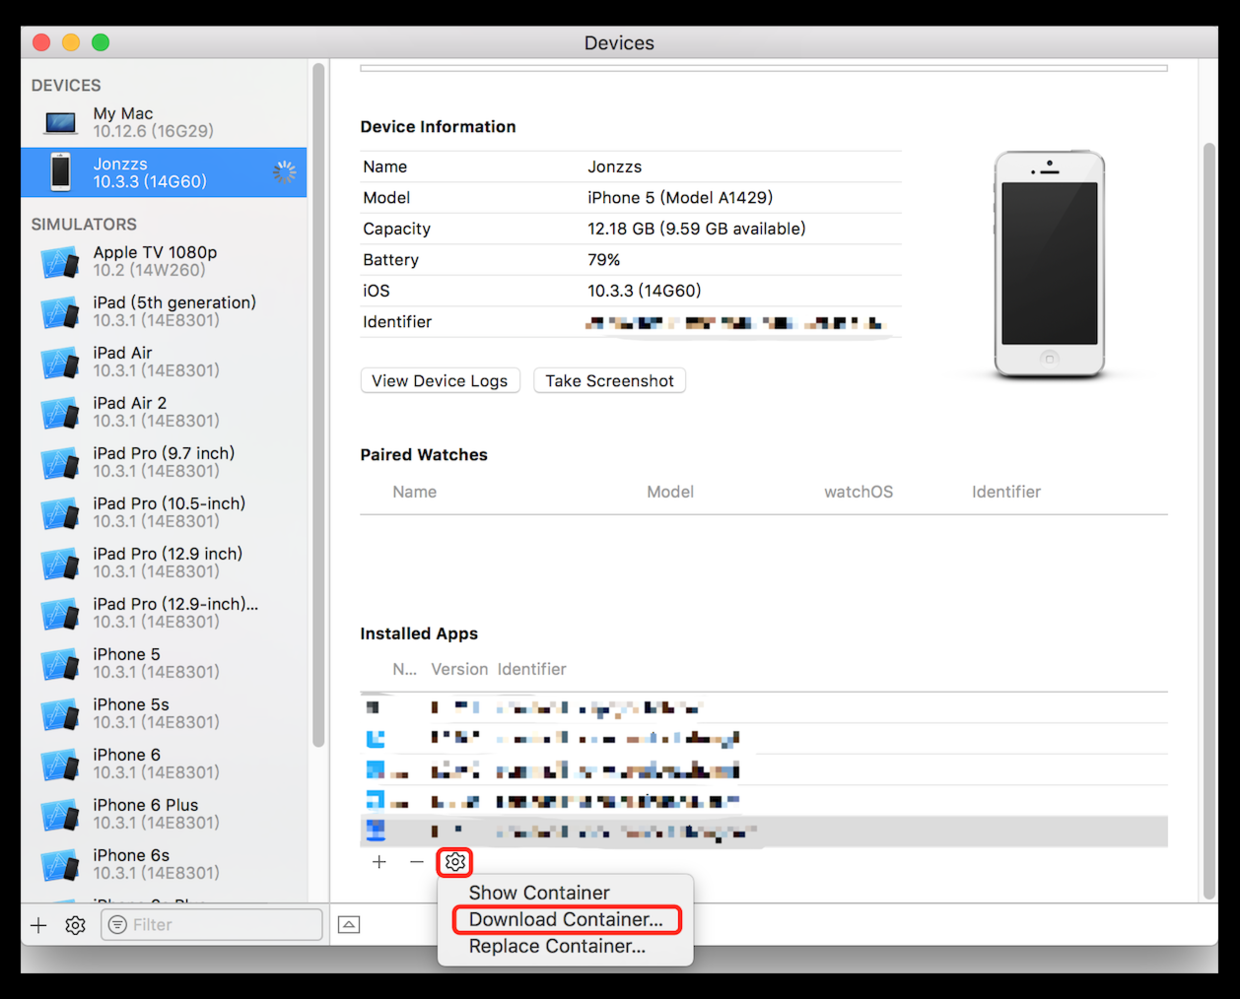1240x999 pixels.
Task: Choose Show Container from the menu
Action: tap(538, 892)
